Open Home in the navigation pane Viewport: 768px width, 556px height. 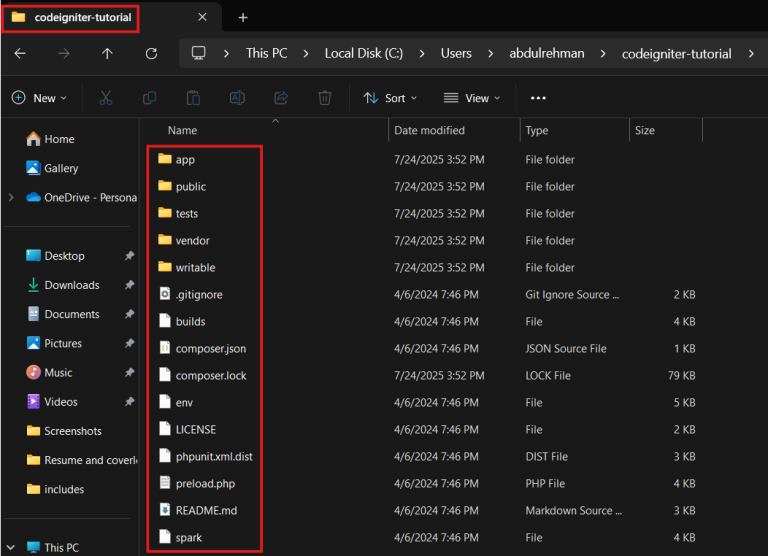click(50, 139)
